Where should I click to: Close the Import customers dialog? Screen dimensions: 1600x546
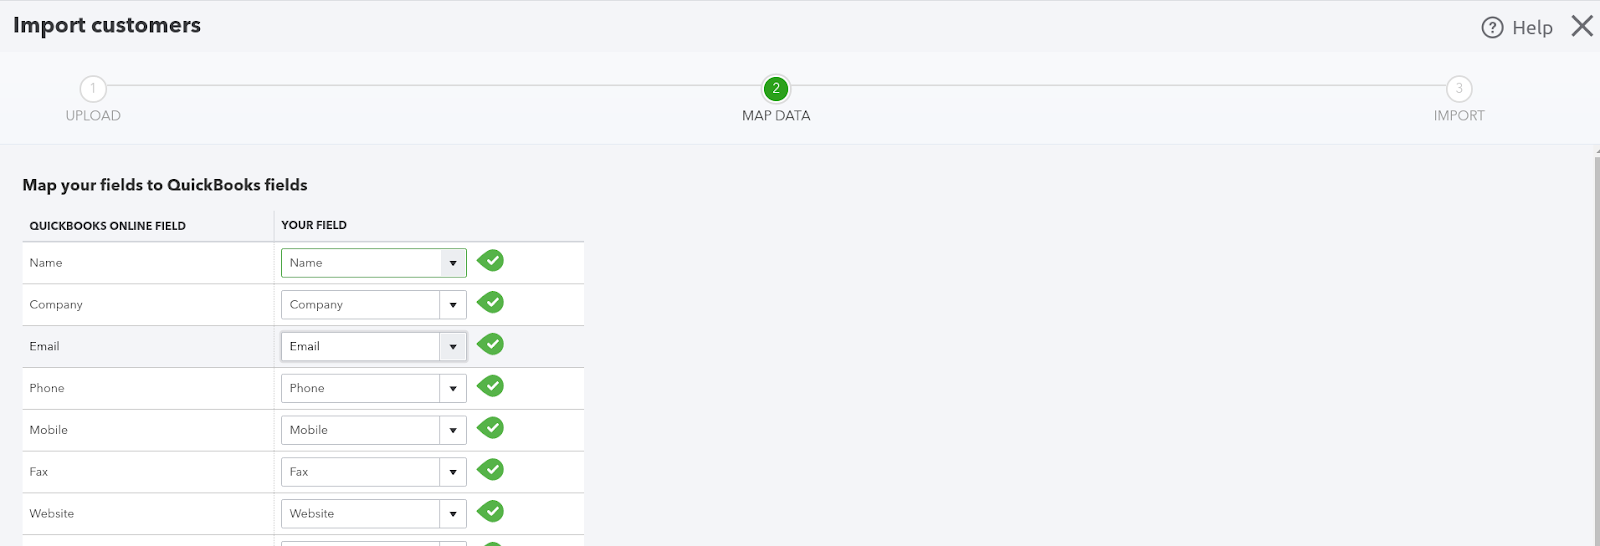1582,26
